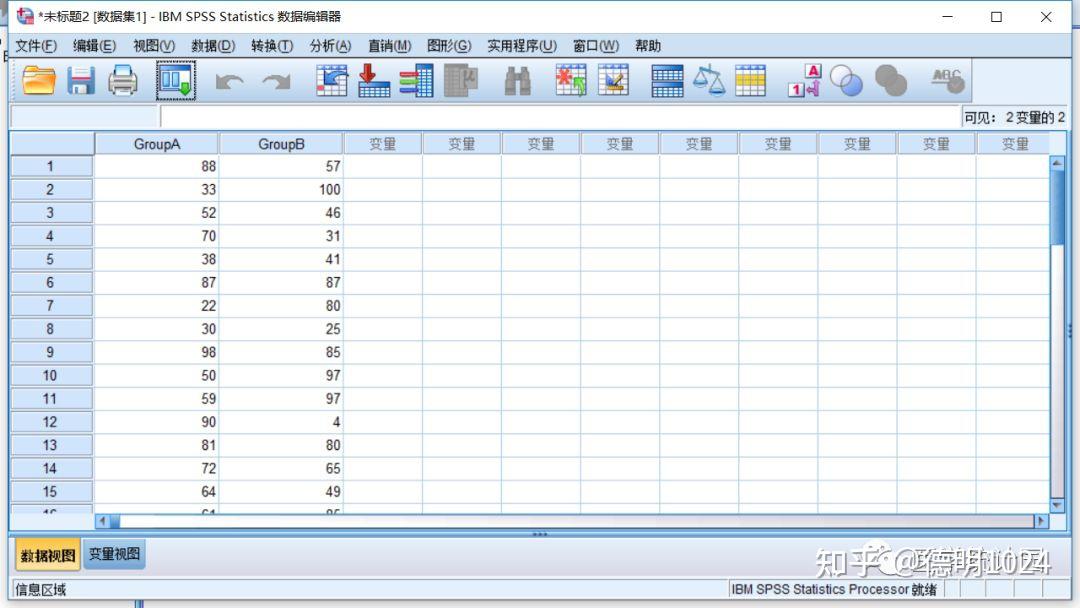Click the horizontal scrollbar right arrow
This screenshot has height=608, width=1080.
click(x=1039, y=521)
